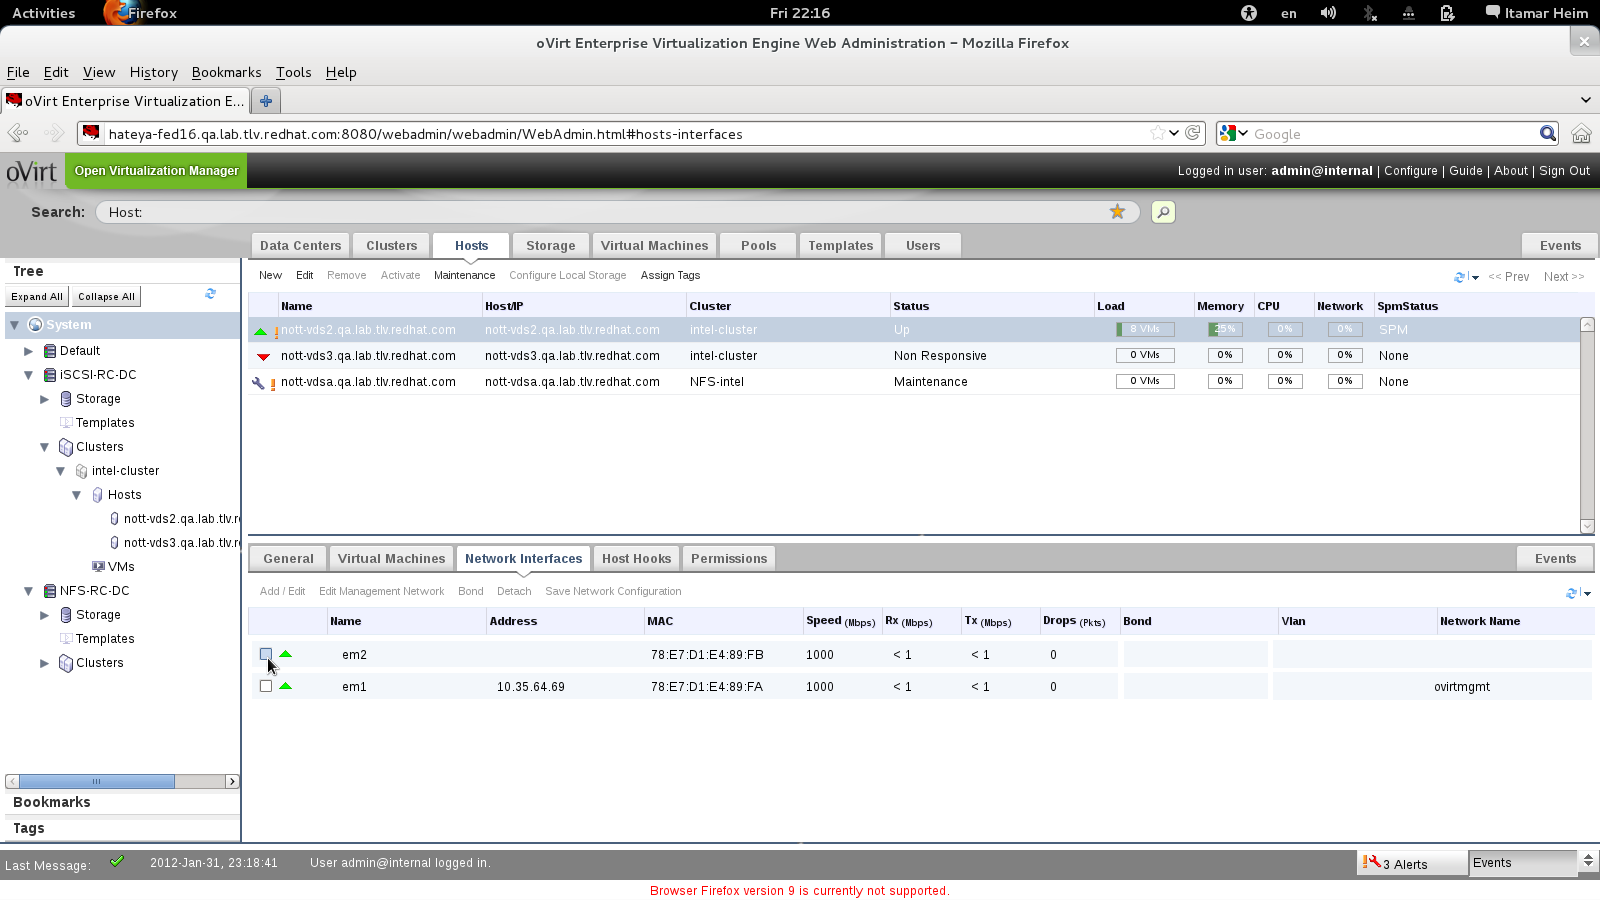The height and width of the screenshot is (900, 1600).
Task: Open the Firefox Bookmarks menu
Action: click(226, 72)
